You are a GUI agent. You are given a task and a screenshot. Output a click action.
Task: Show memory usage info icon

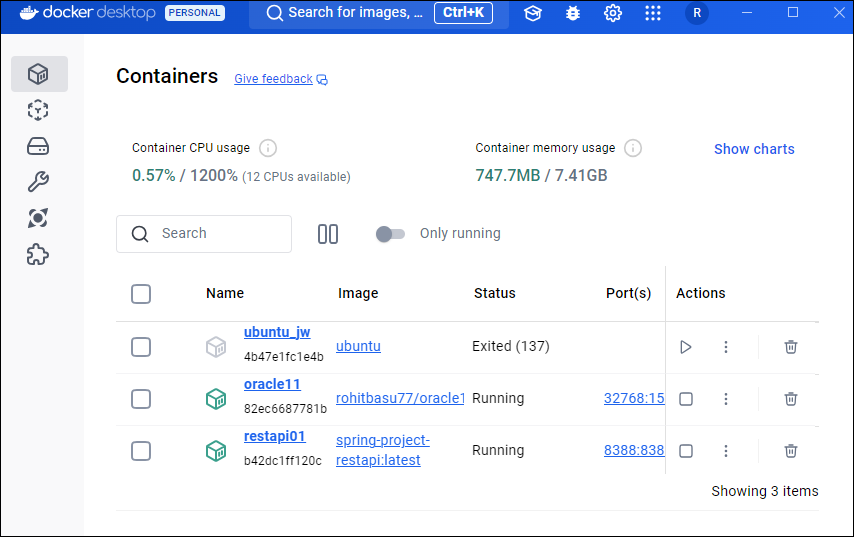tap(632, 148)
